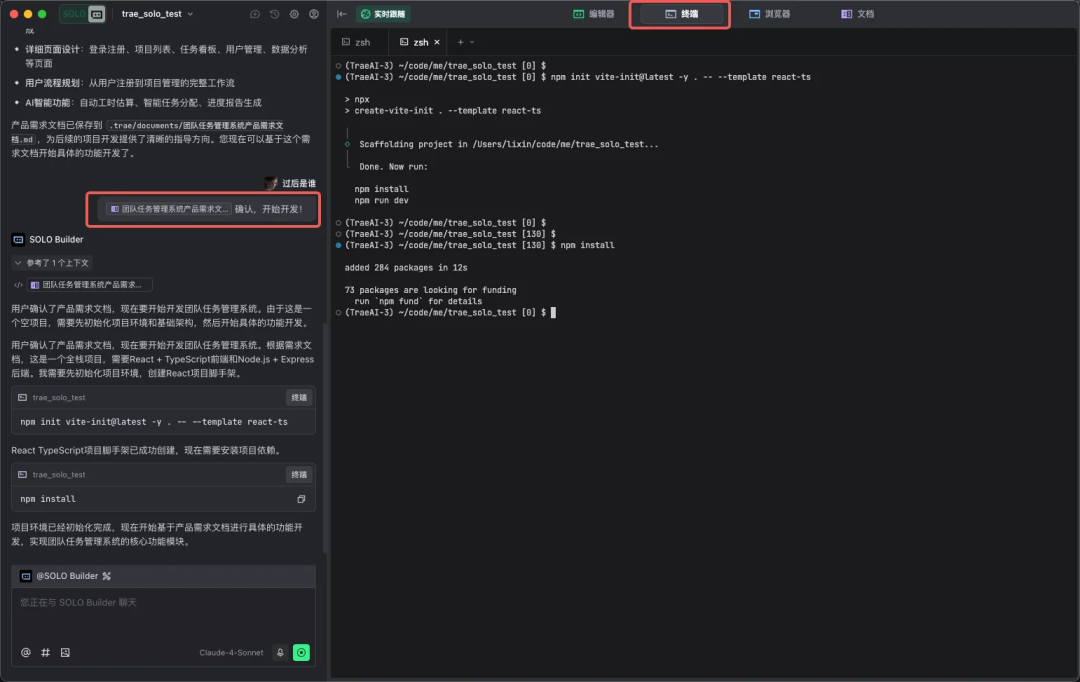Click the 文档 tab document icon
The width and height of the screenshot is (1080, 682).
(847, 14)
